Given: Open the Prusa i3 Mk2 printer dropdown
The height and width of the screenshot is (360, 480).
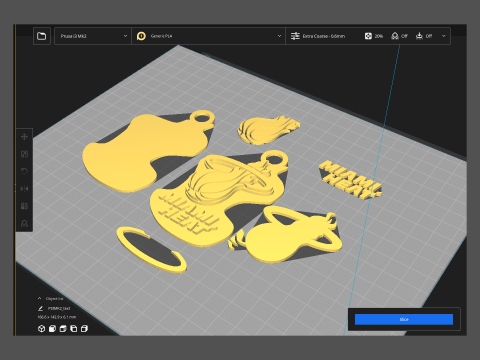Looking at the screenshot, I should coord(93,36).
